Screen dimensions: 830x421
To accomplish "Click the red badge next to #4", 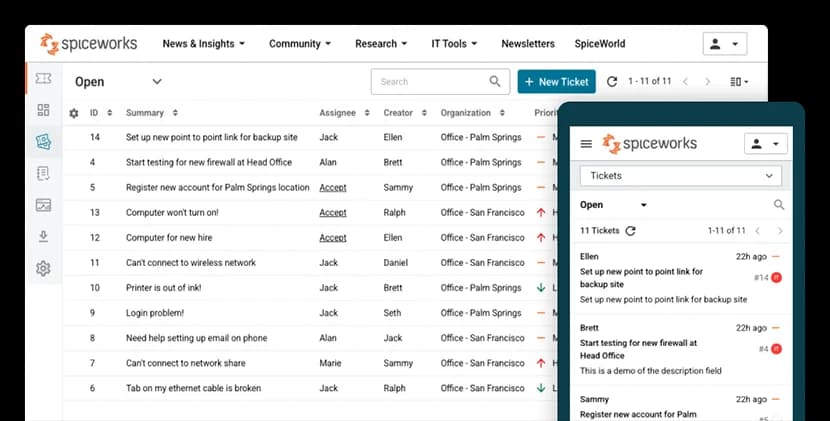I will [x=777, y=348].
